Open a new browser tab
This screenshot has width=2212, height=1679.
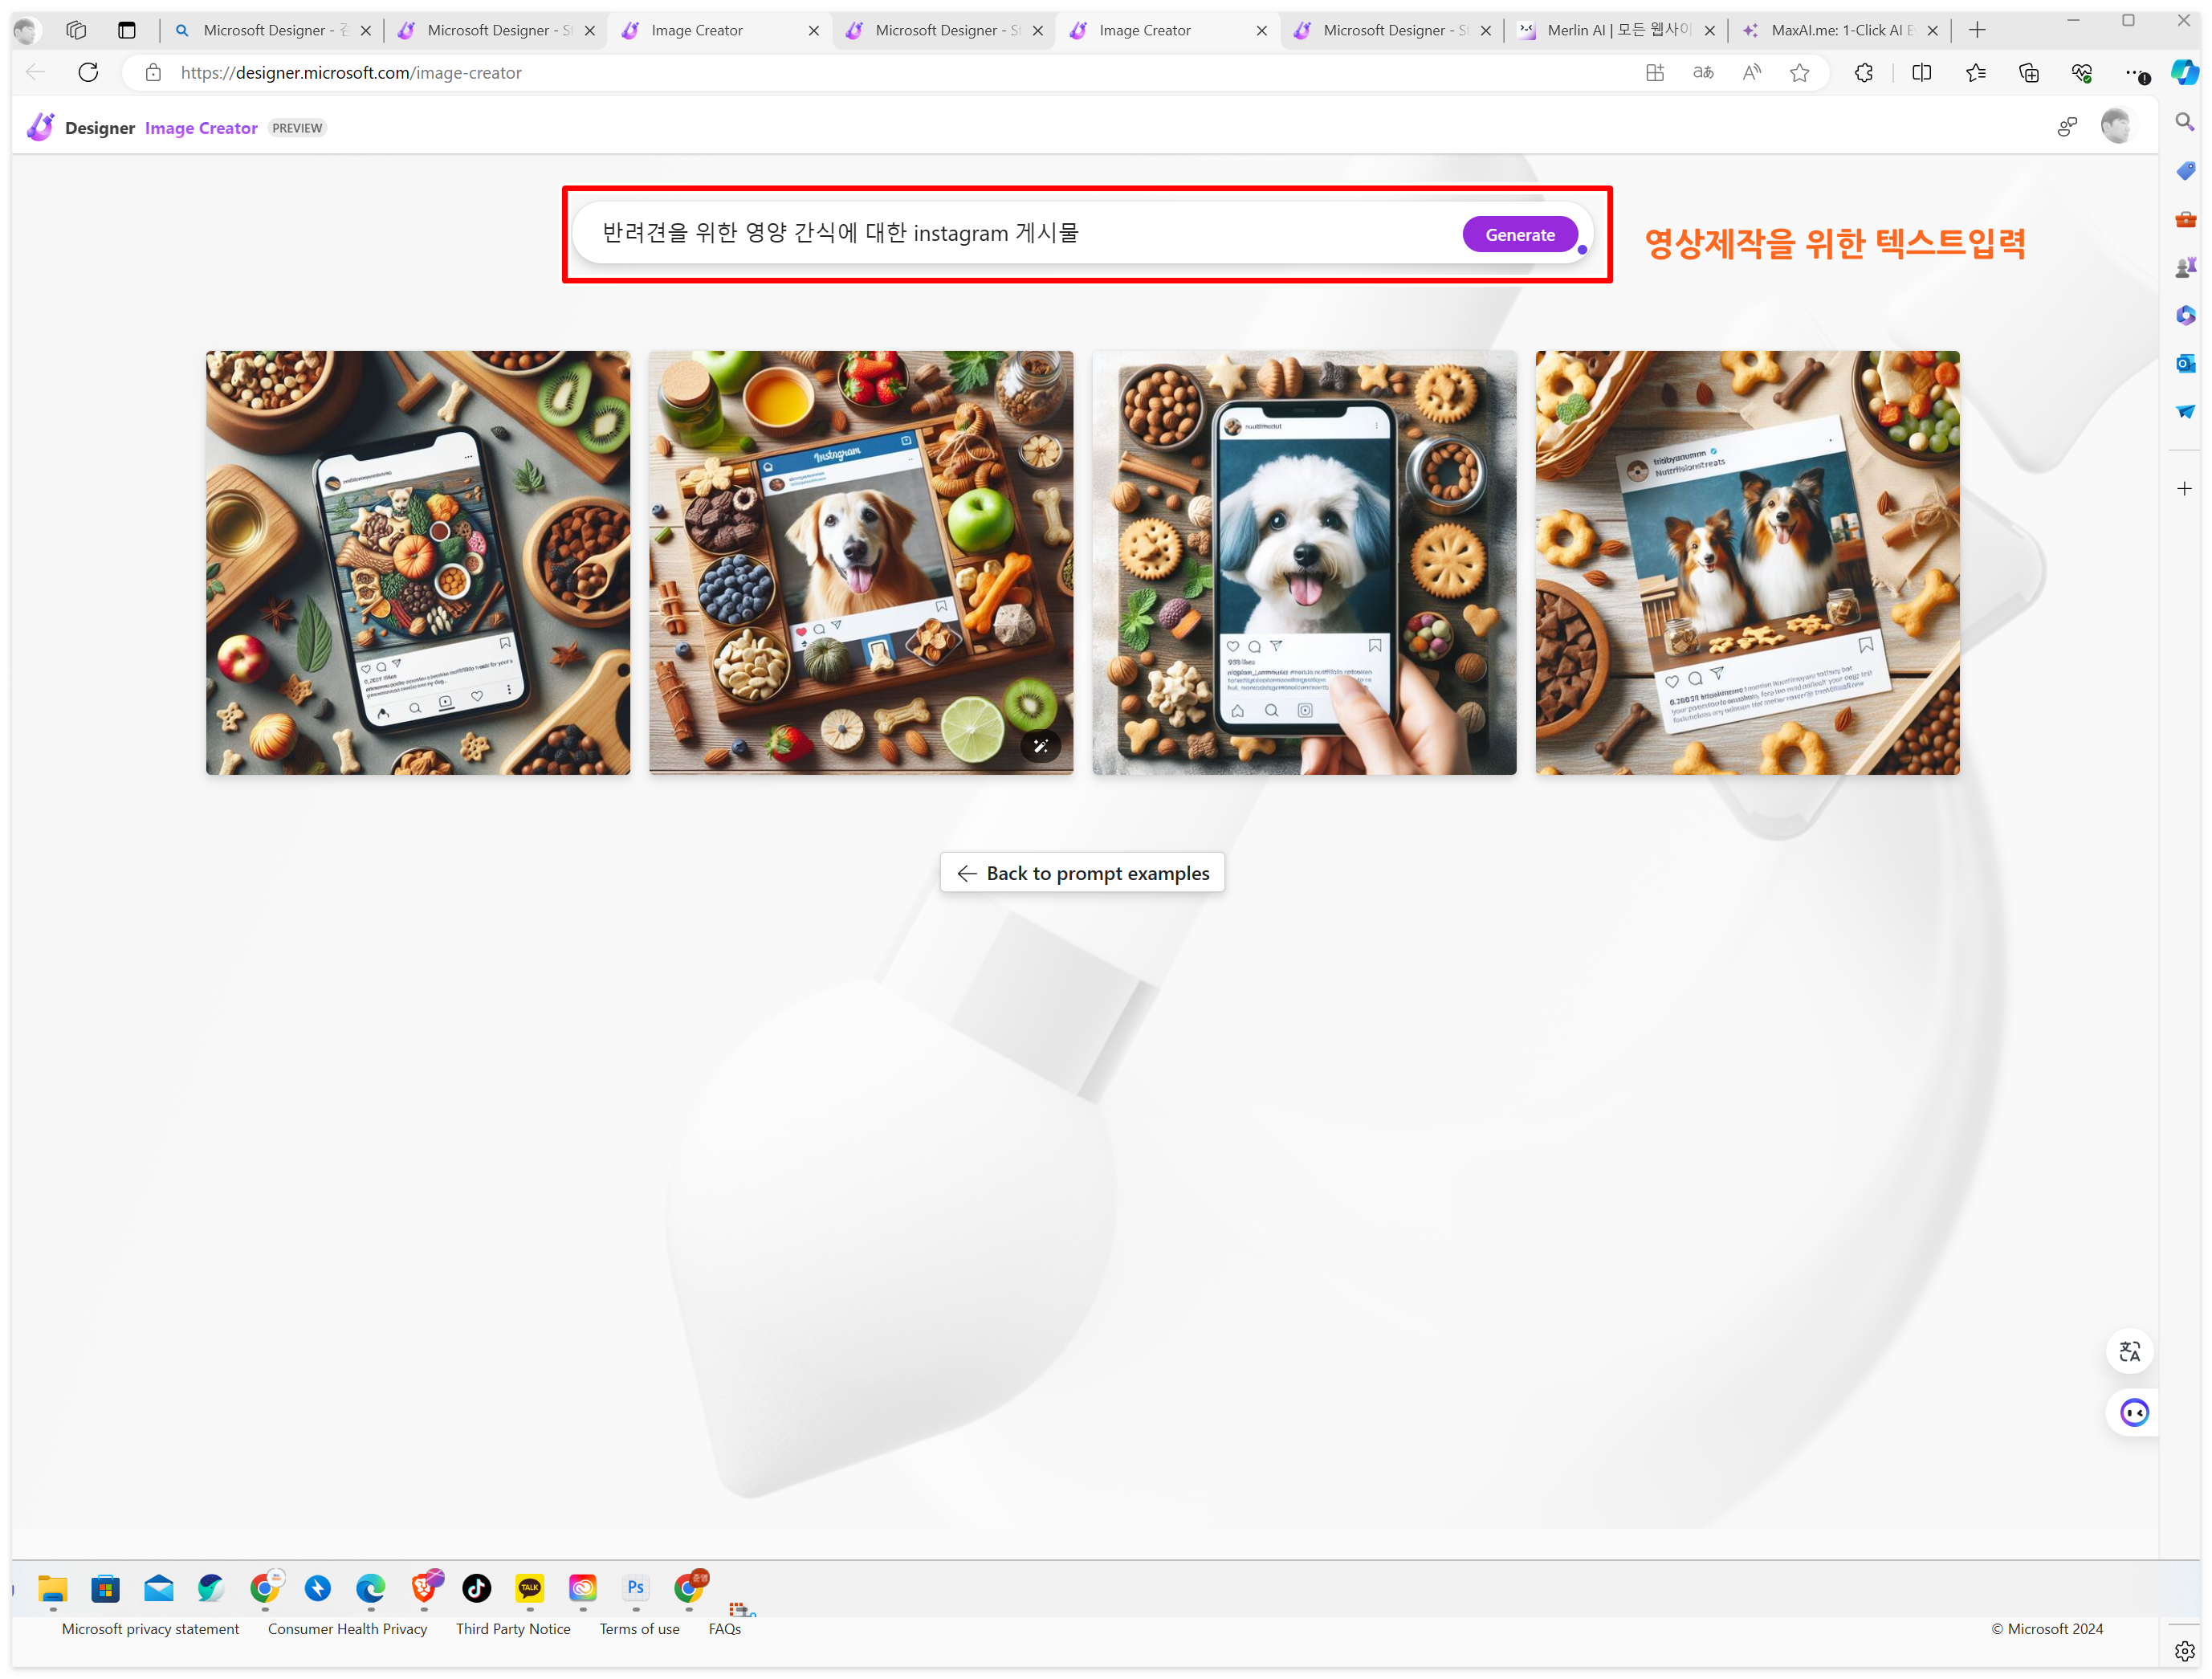[x=1977, y=30]
